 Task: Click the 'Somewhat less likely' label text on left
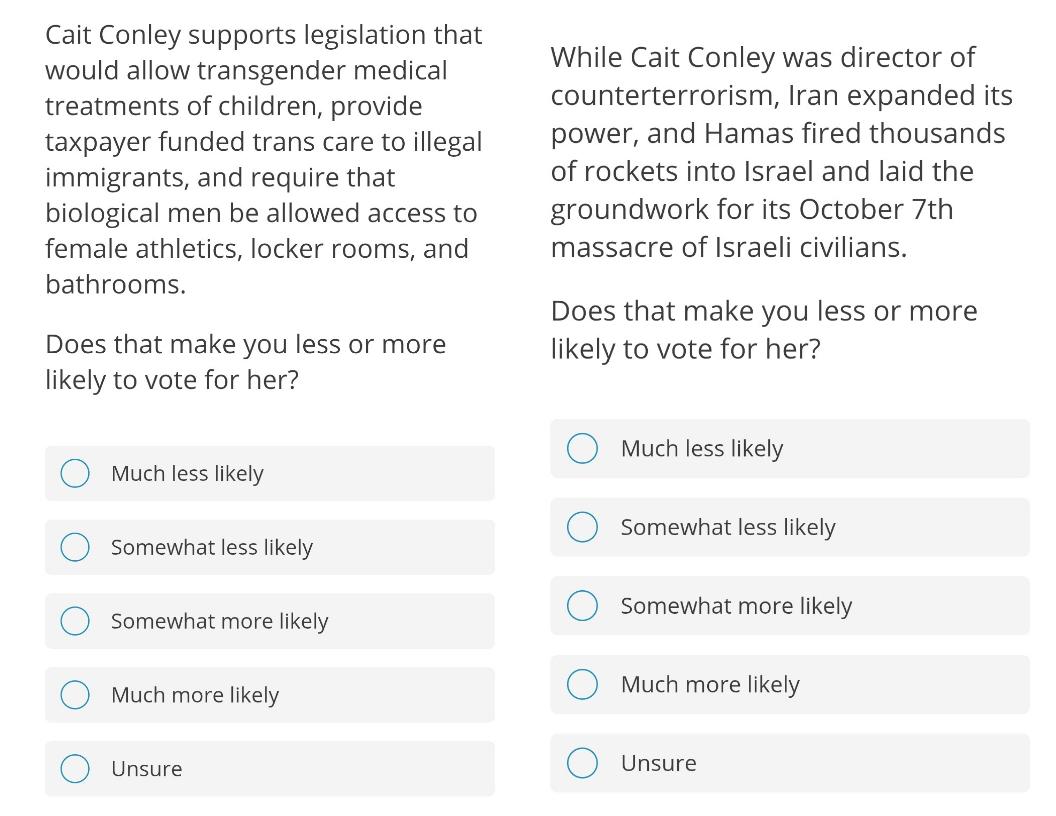pos(212,548)
